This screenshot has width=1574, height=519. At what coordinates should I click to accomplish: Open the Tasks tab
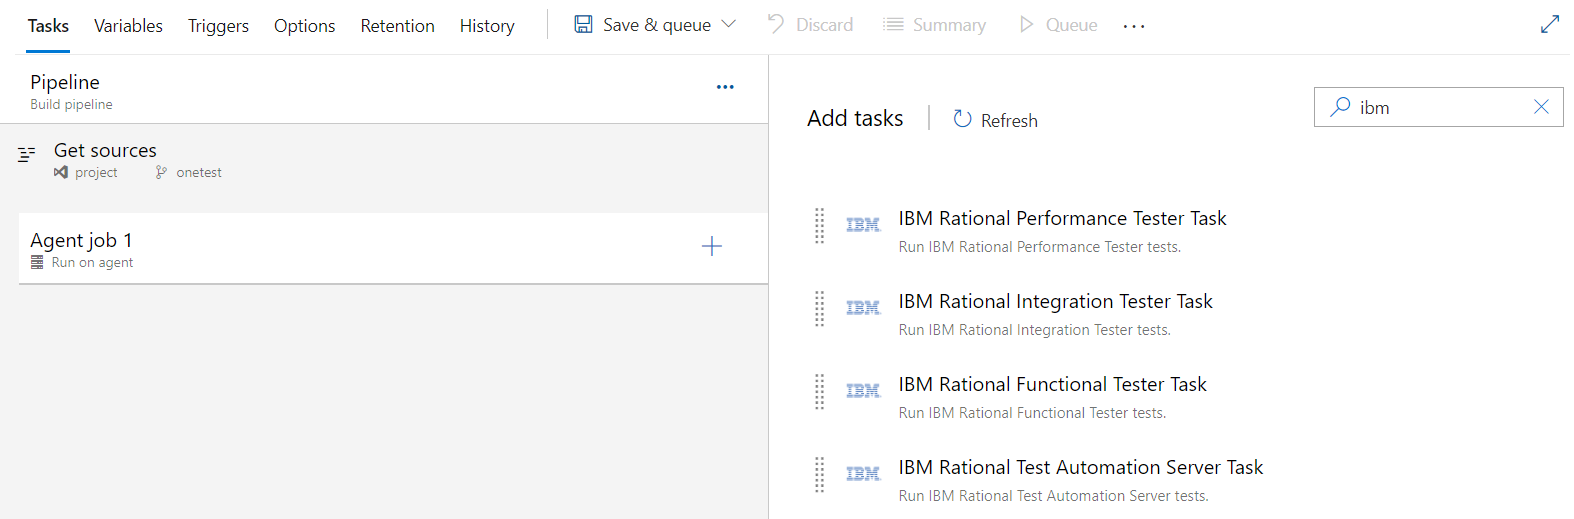[x=48, y=26]
